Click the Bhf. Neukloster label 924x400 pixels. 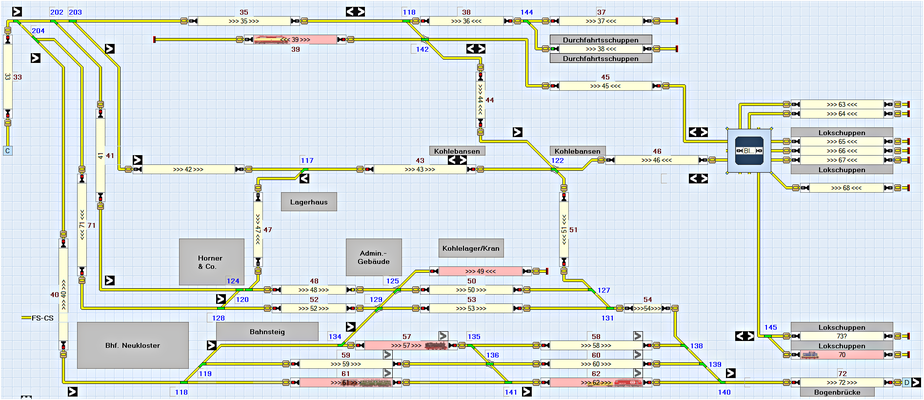pyautogui.click(x=133, y=345)
